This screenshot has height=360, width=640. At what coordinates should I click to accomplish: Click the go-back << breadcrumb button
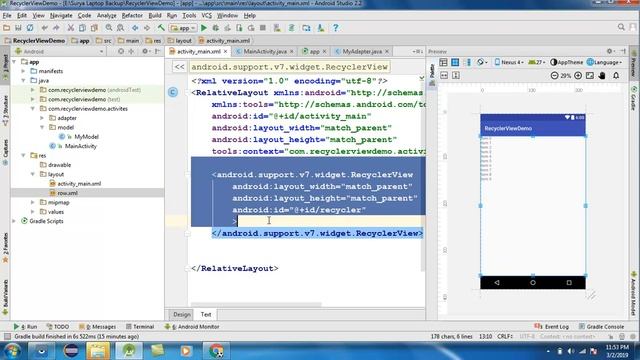[180, 67]
